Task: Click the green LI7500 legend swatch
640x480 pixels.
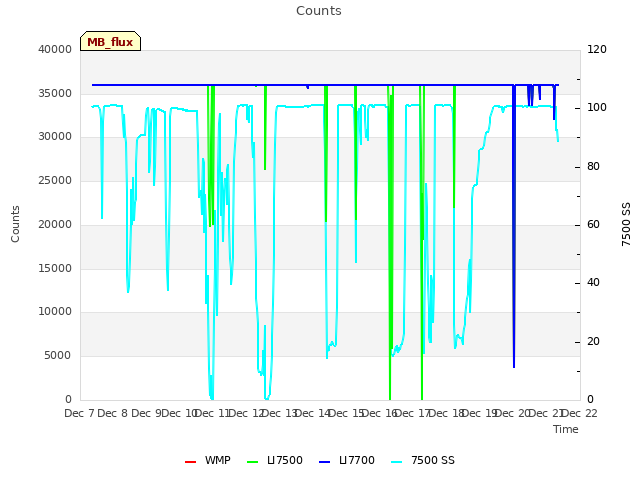Action: point(253,462)
